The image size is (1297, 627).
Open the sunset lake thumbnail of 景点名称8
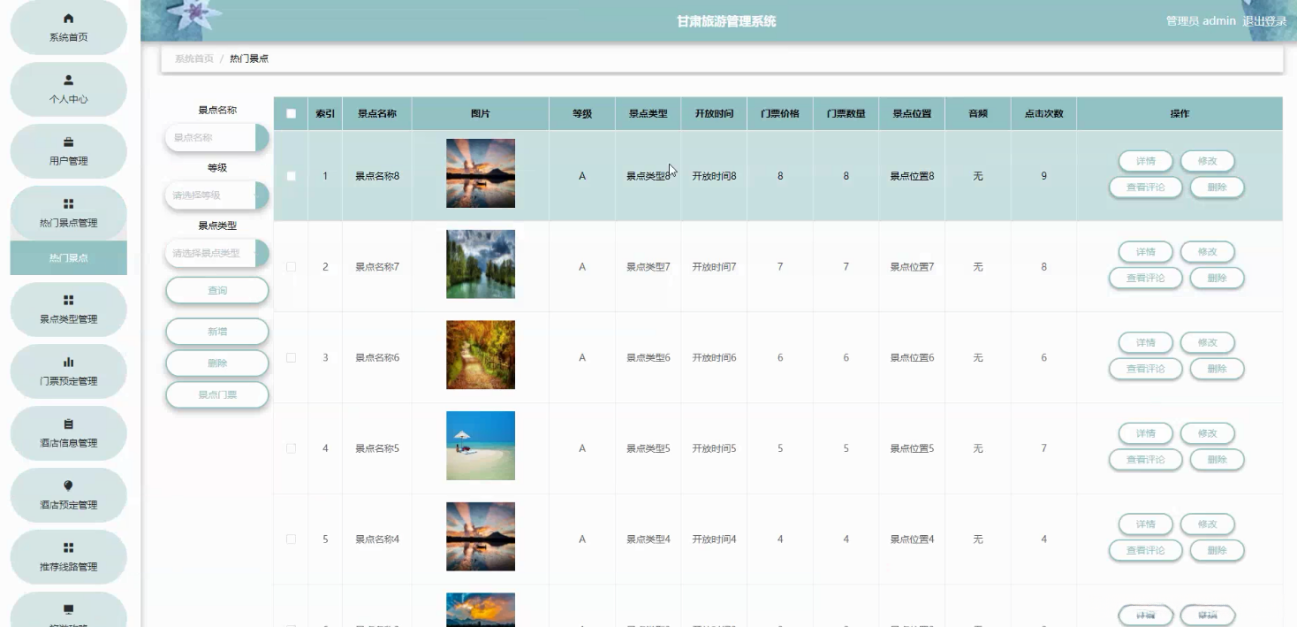point(480,173)
